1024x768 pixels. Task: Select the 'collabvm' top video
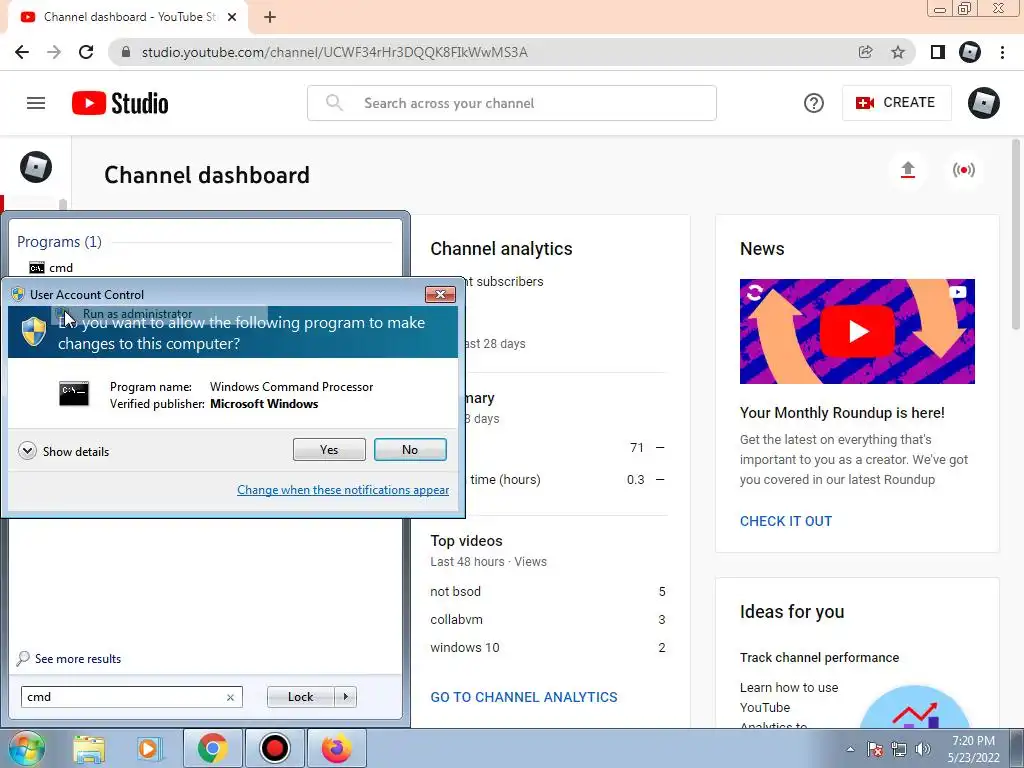456,619
